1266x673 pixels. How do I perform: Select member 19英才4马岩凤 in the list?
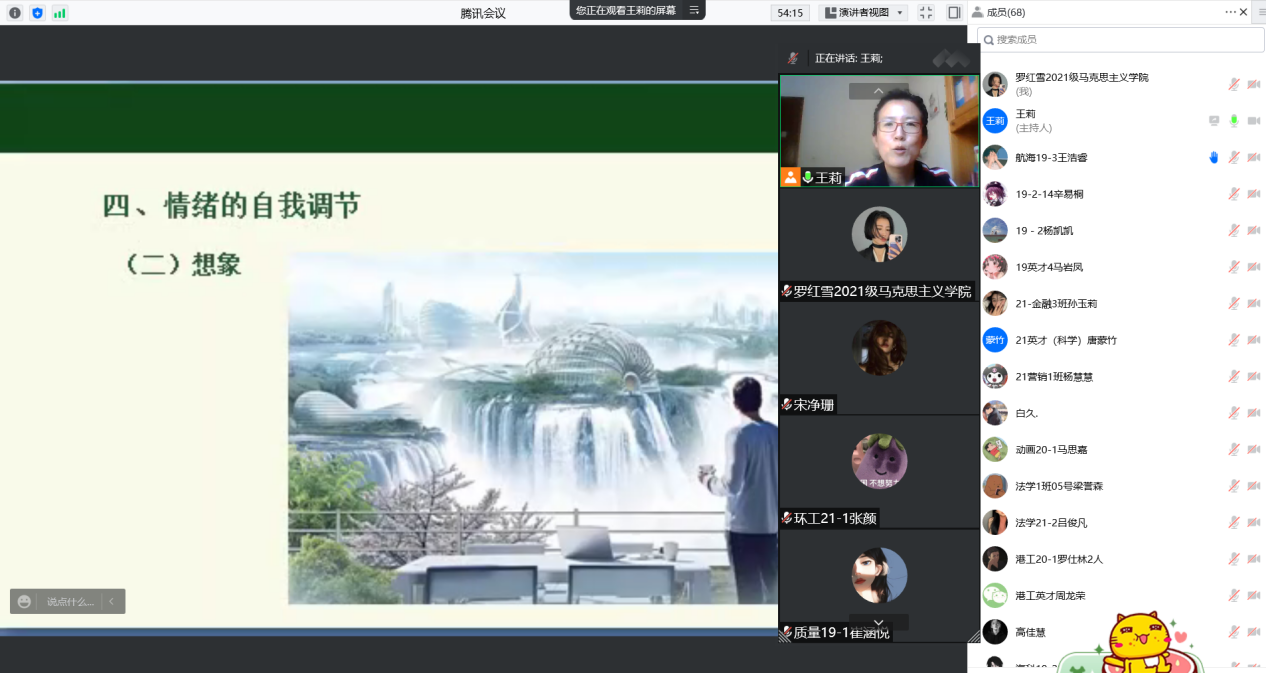(x=1049, y=267)
